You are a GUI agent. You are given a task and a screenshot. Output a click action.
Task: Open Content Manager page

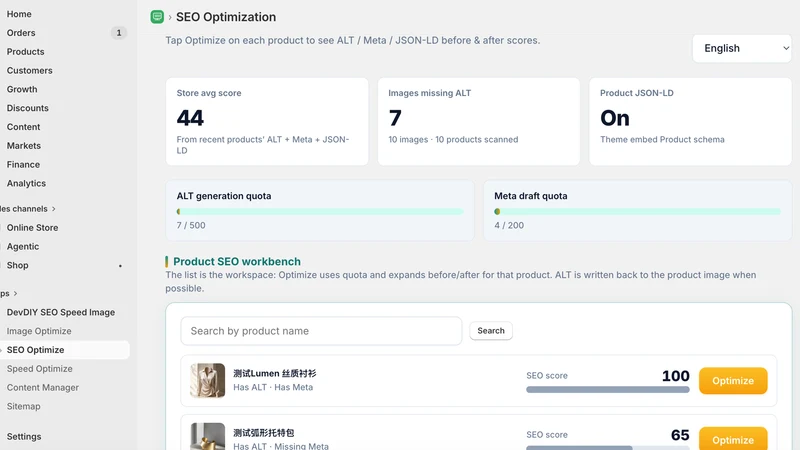click(x=42, y=388)
